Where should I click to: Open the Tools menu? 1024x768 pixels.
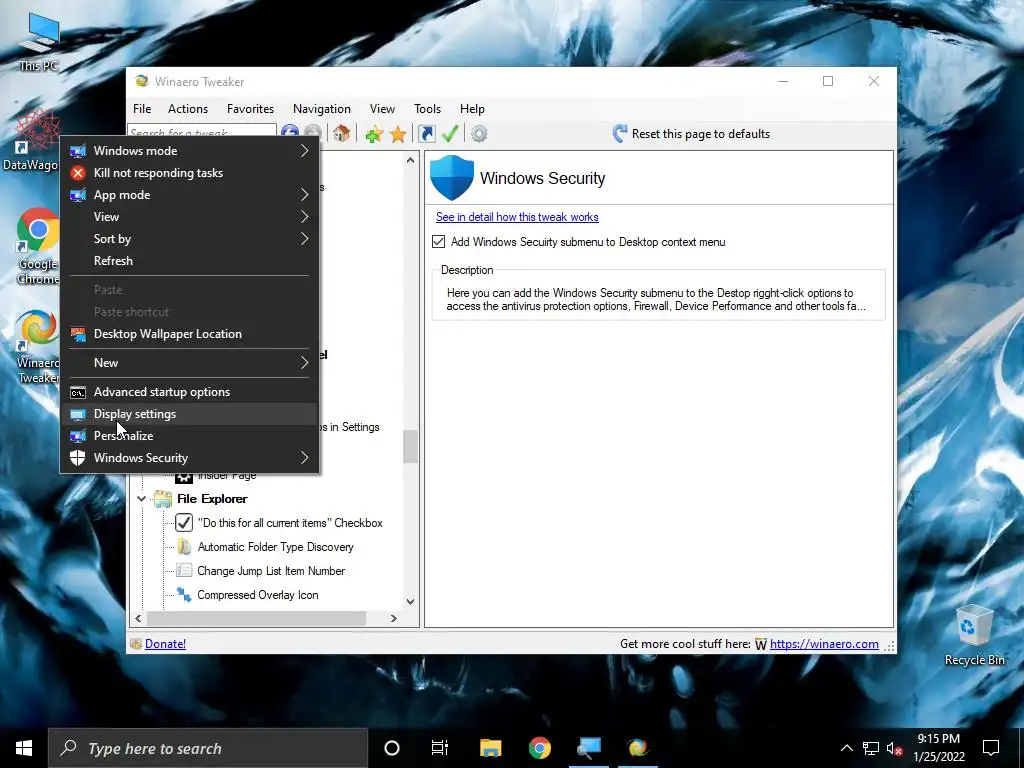coord(427,109)
